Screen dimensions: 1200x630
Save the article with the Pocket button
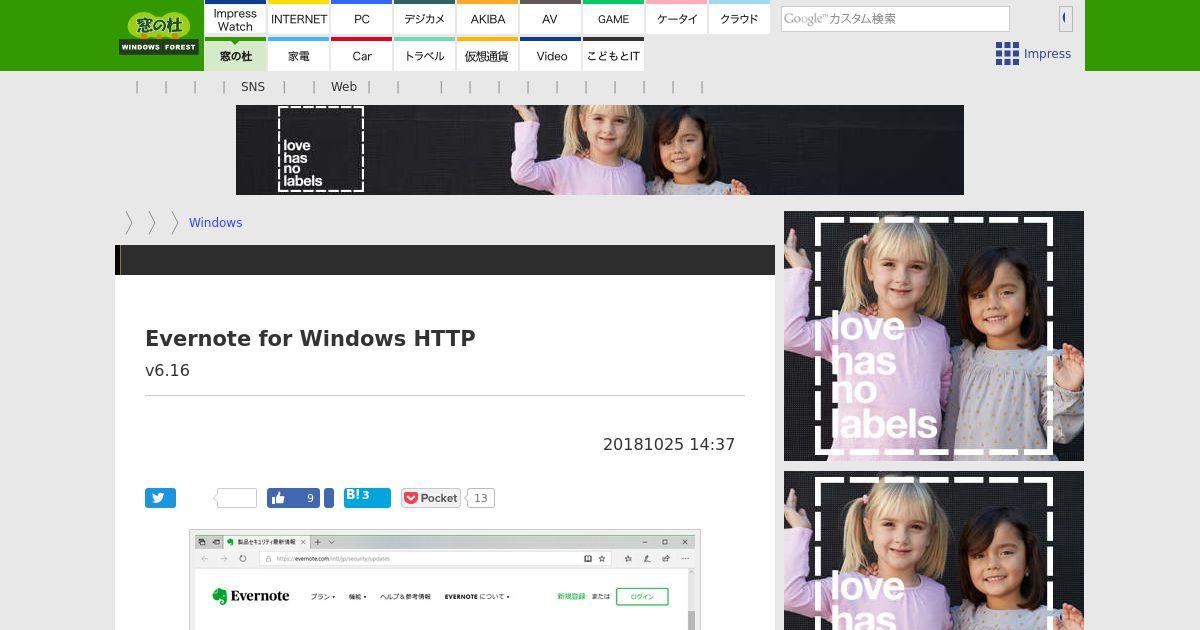(x=431, y=498)
